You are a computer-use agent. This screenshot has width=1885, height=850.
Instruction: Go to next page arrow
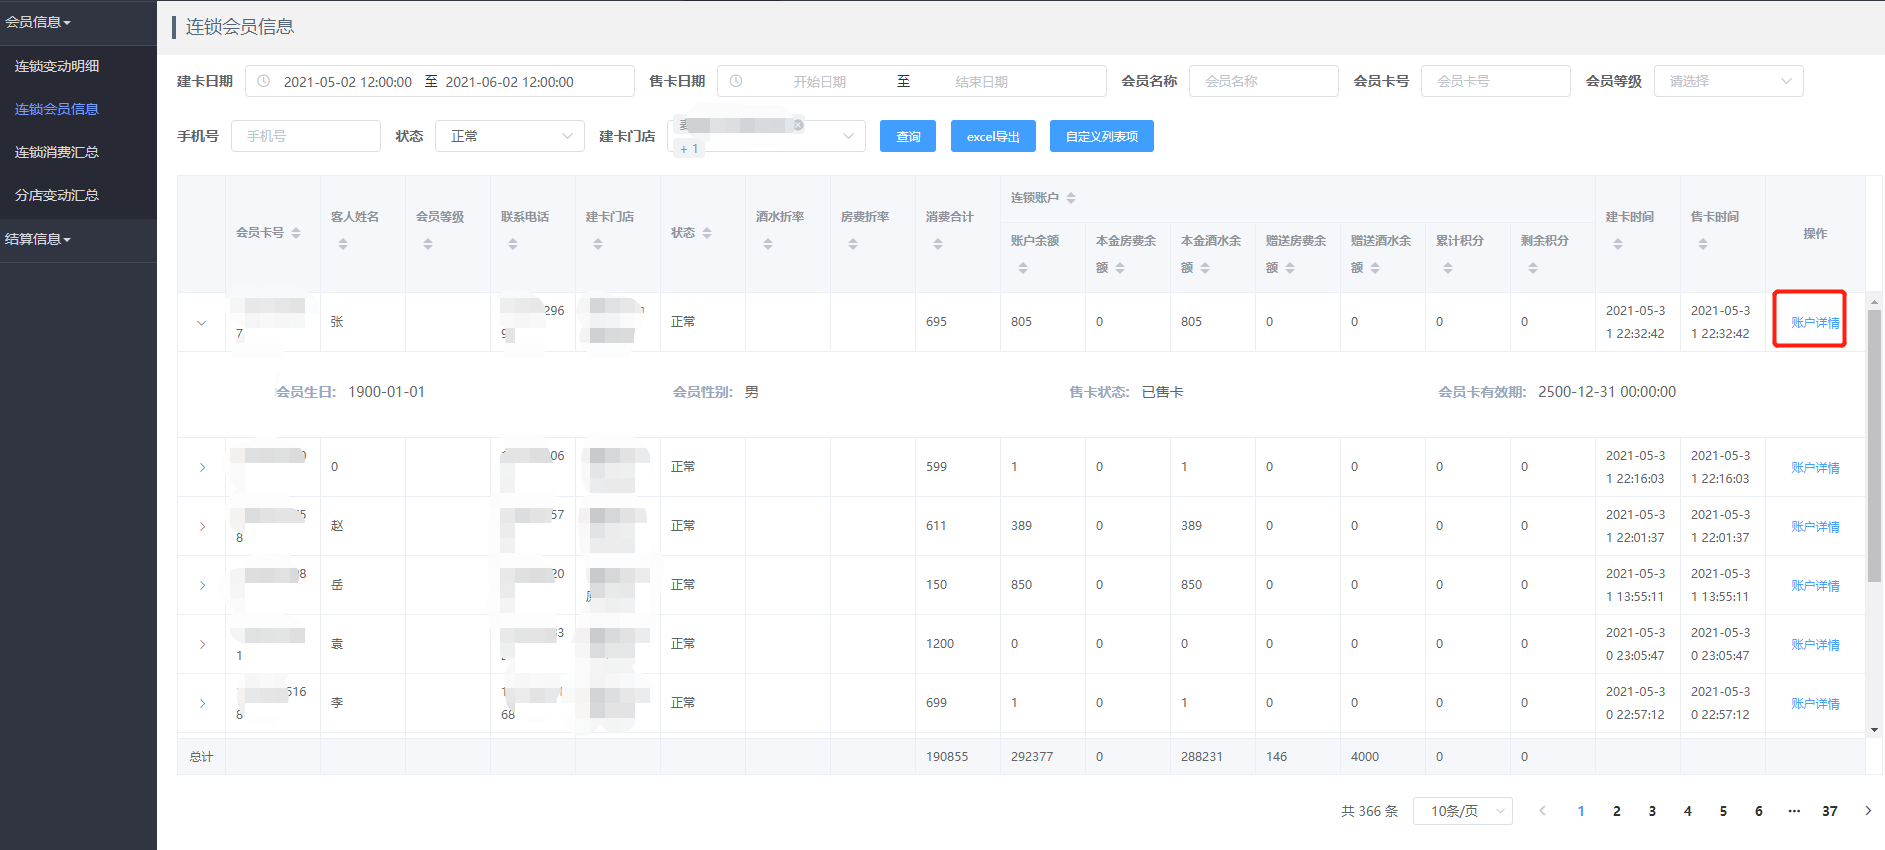(x=1867, y=811)
